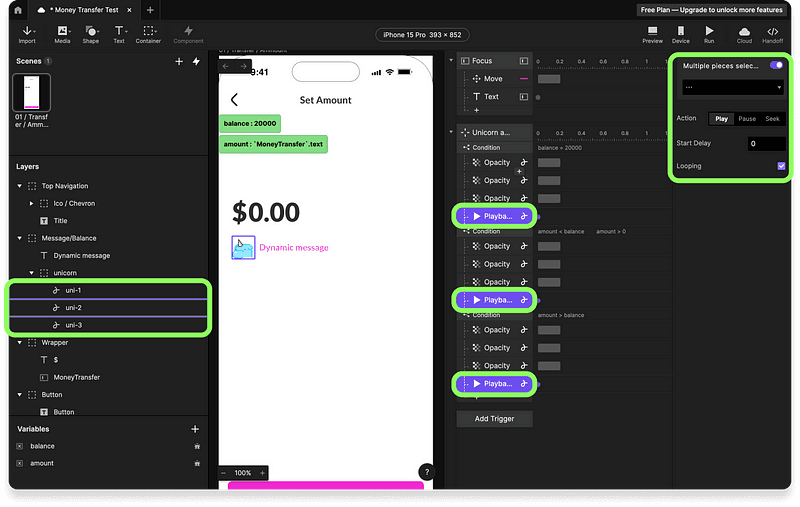The height and width of the screenshot is (507, 800).
Task: Click the $0.00 amount on canvas
Action: [266, 212]
